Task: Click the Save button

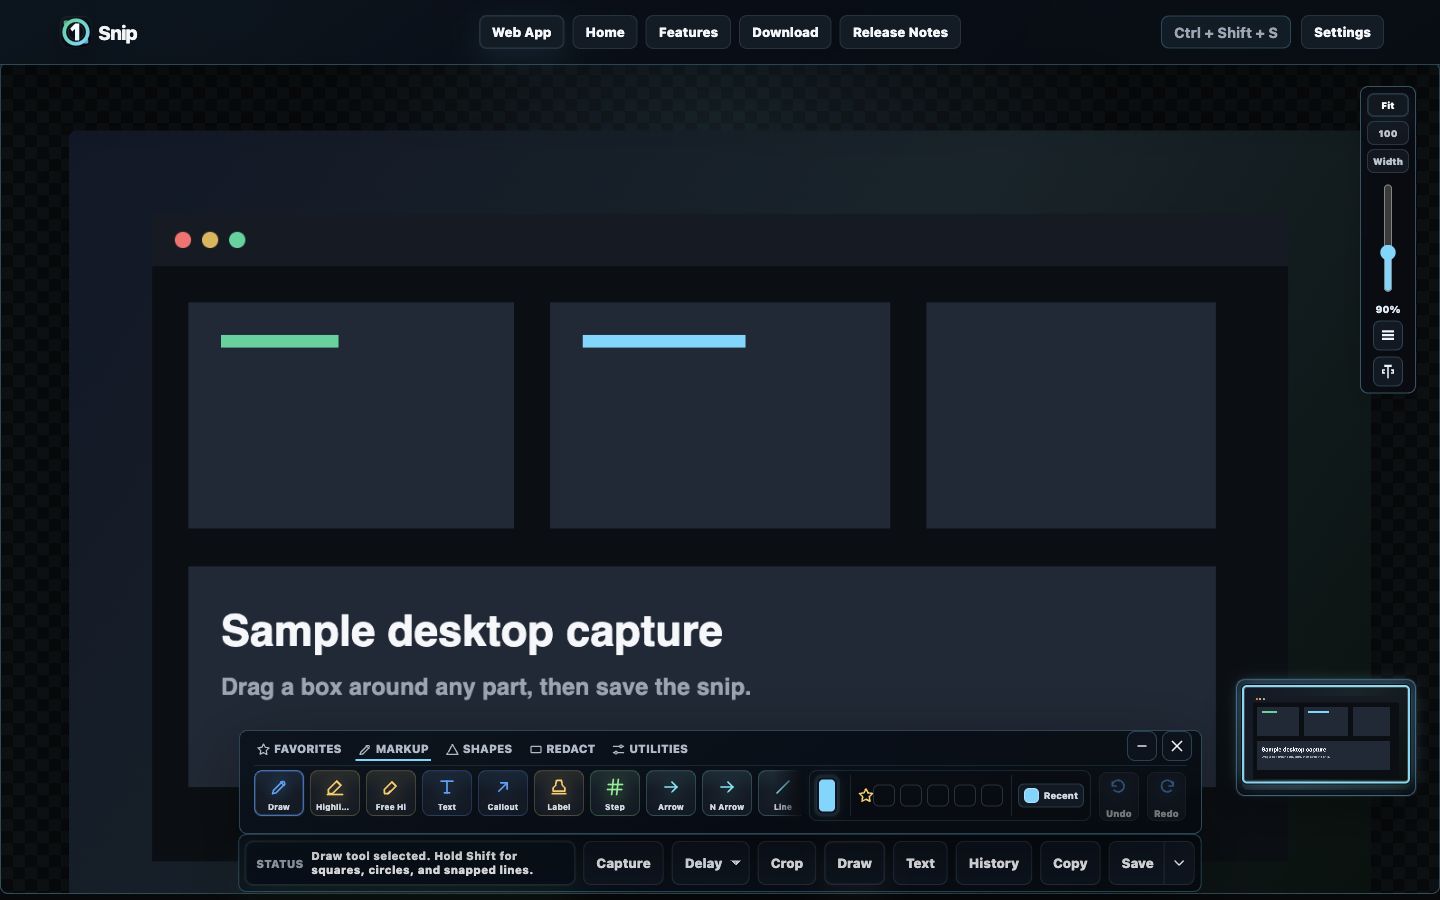Action: 1137,863
